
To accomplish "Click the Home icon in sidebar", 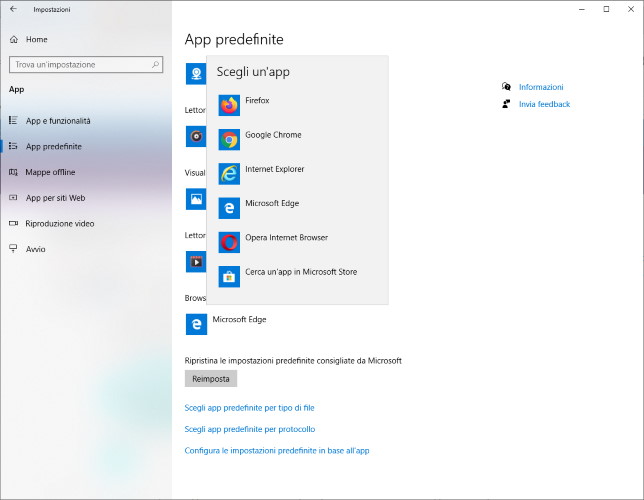I will [x=14, y=39].
